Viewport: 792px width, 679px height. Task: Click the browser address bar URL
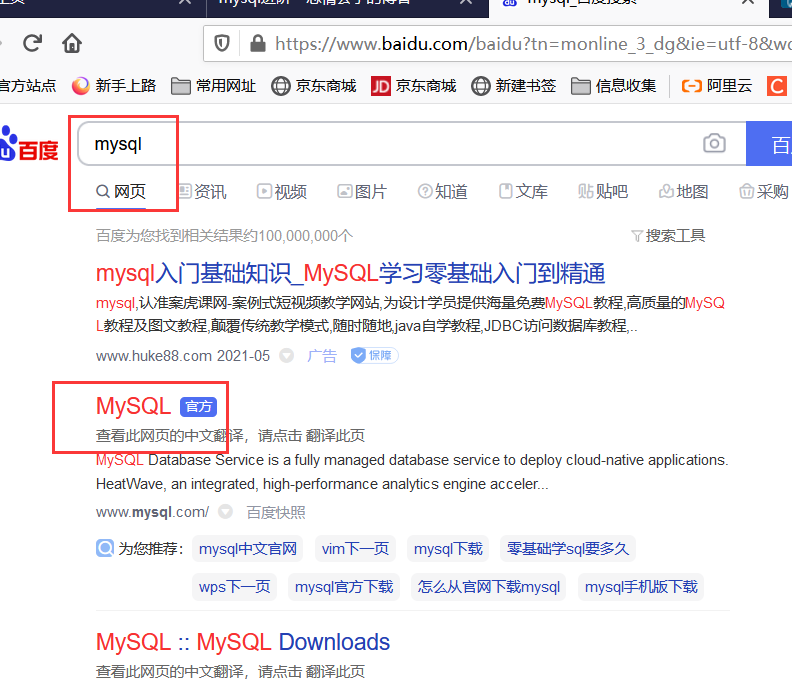click(533, 44)
